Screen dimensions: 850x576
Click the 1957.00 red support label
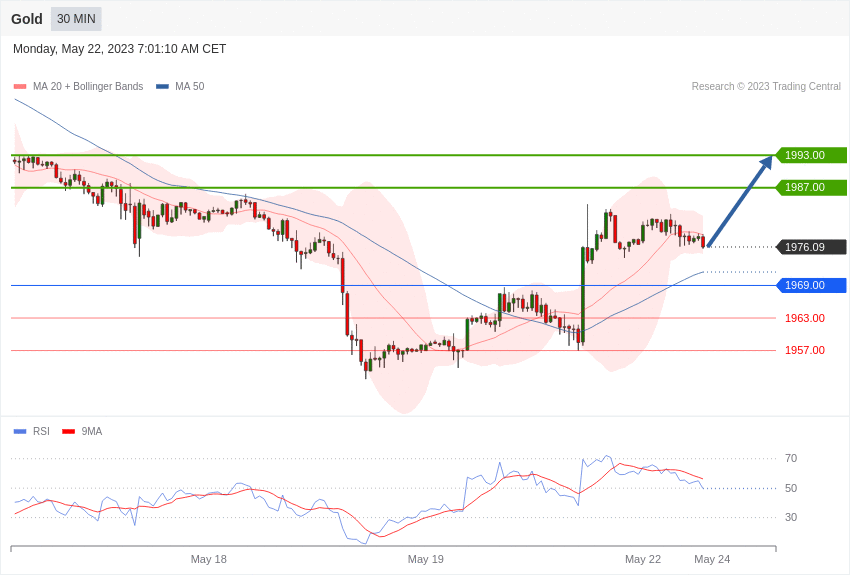(x=805, y=351)
